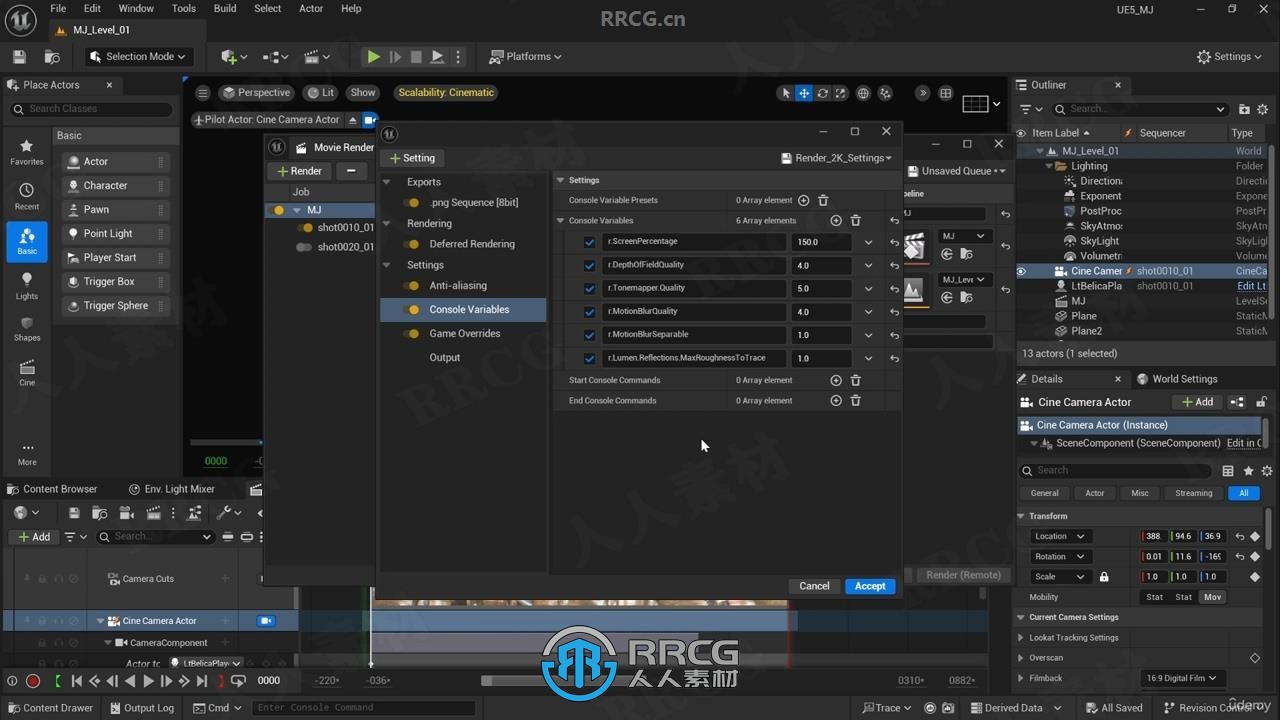Expand r.ScreenPercentage row options chevron

coord(868,242)
